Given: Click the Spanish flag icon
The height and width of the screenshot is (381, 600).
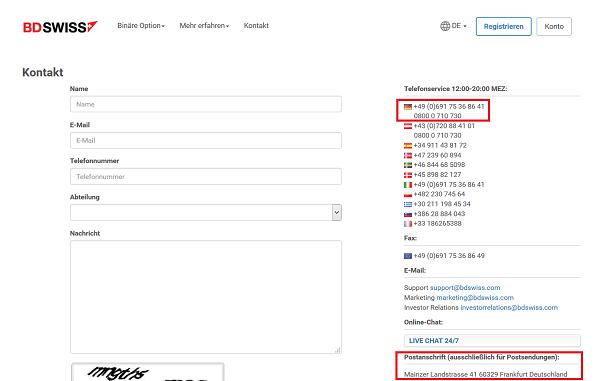Looking at the screenshot, I should point(408,146).
